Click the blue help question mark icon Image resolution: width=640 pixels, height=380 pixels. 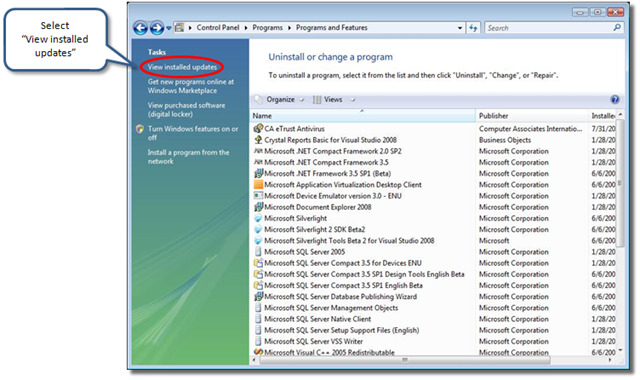[615, 99]
